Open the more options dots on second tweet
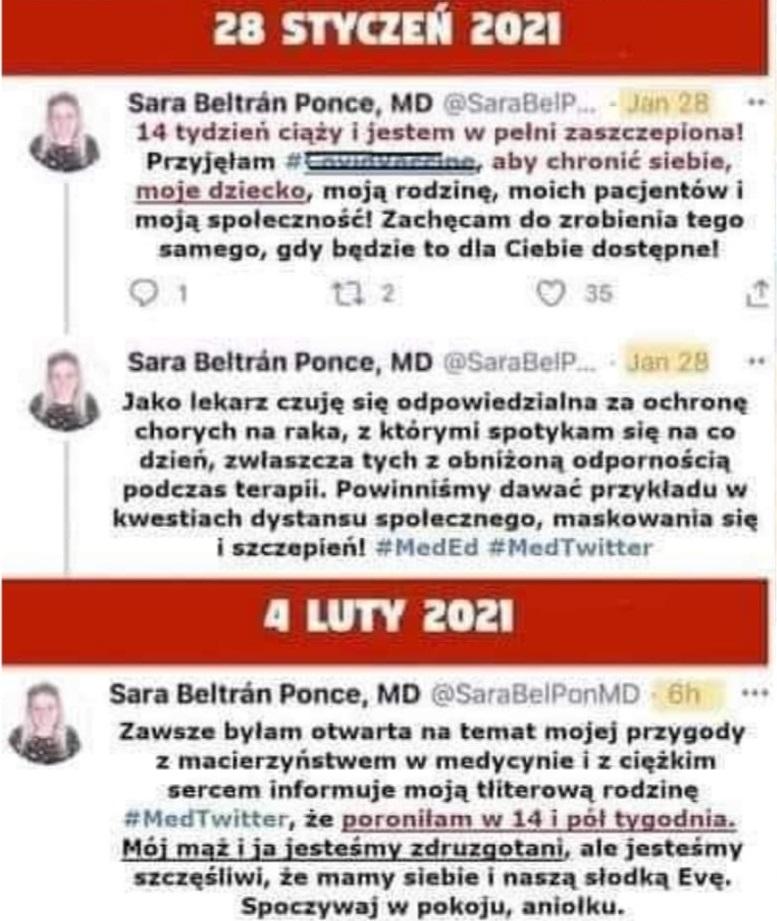777x921 pixels. tap(756, 361)
